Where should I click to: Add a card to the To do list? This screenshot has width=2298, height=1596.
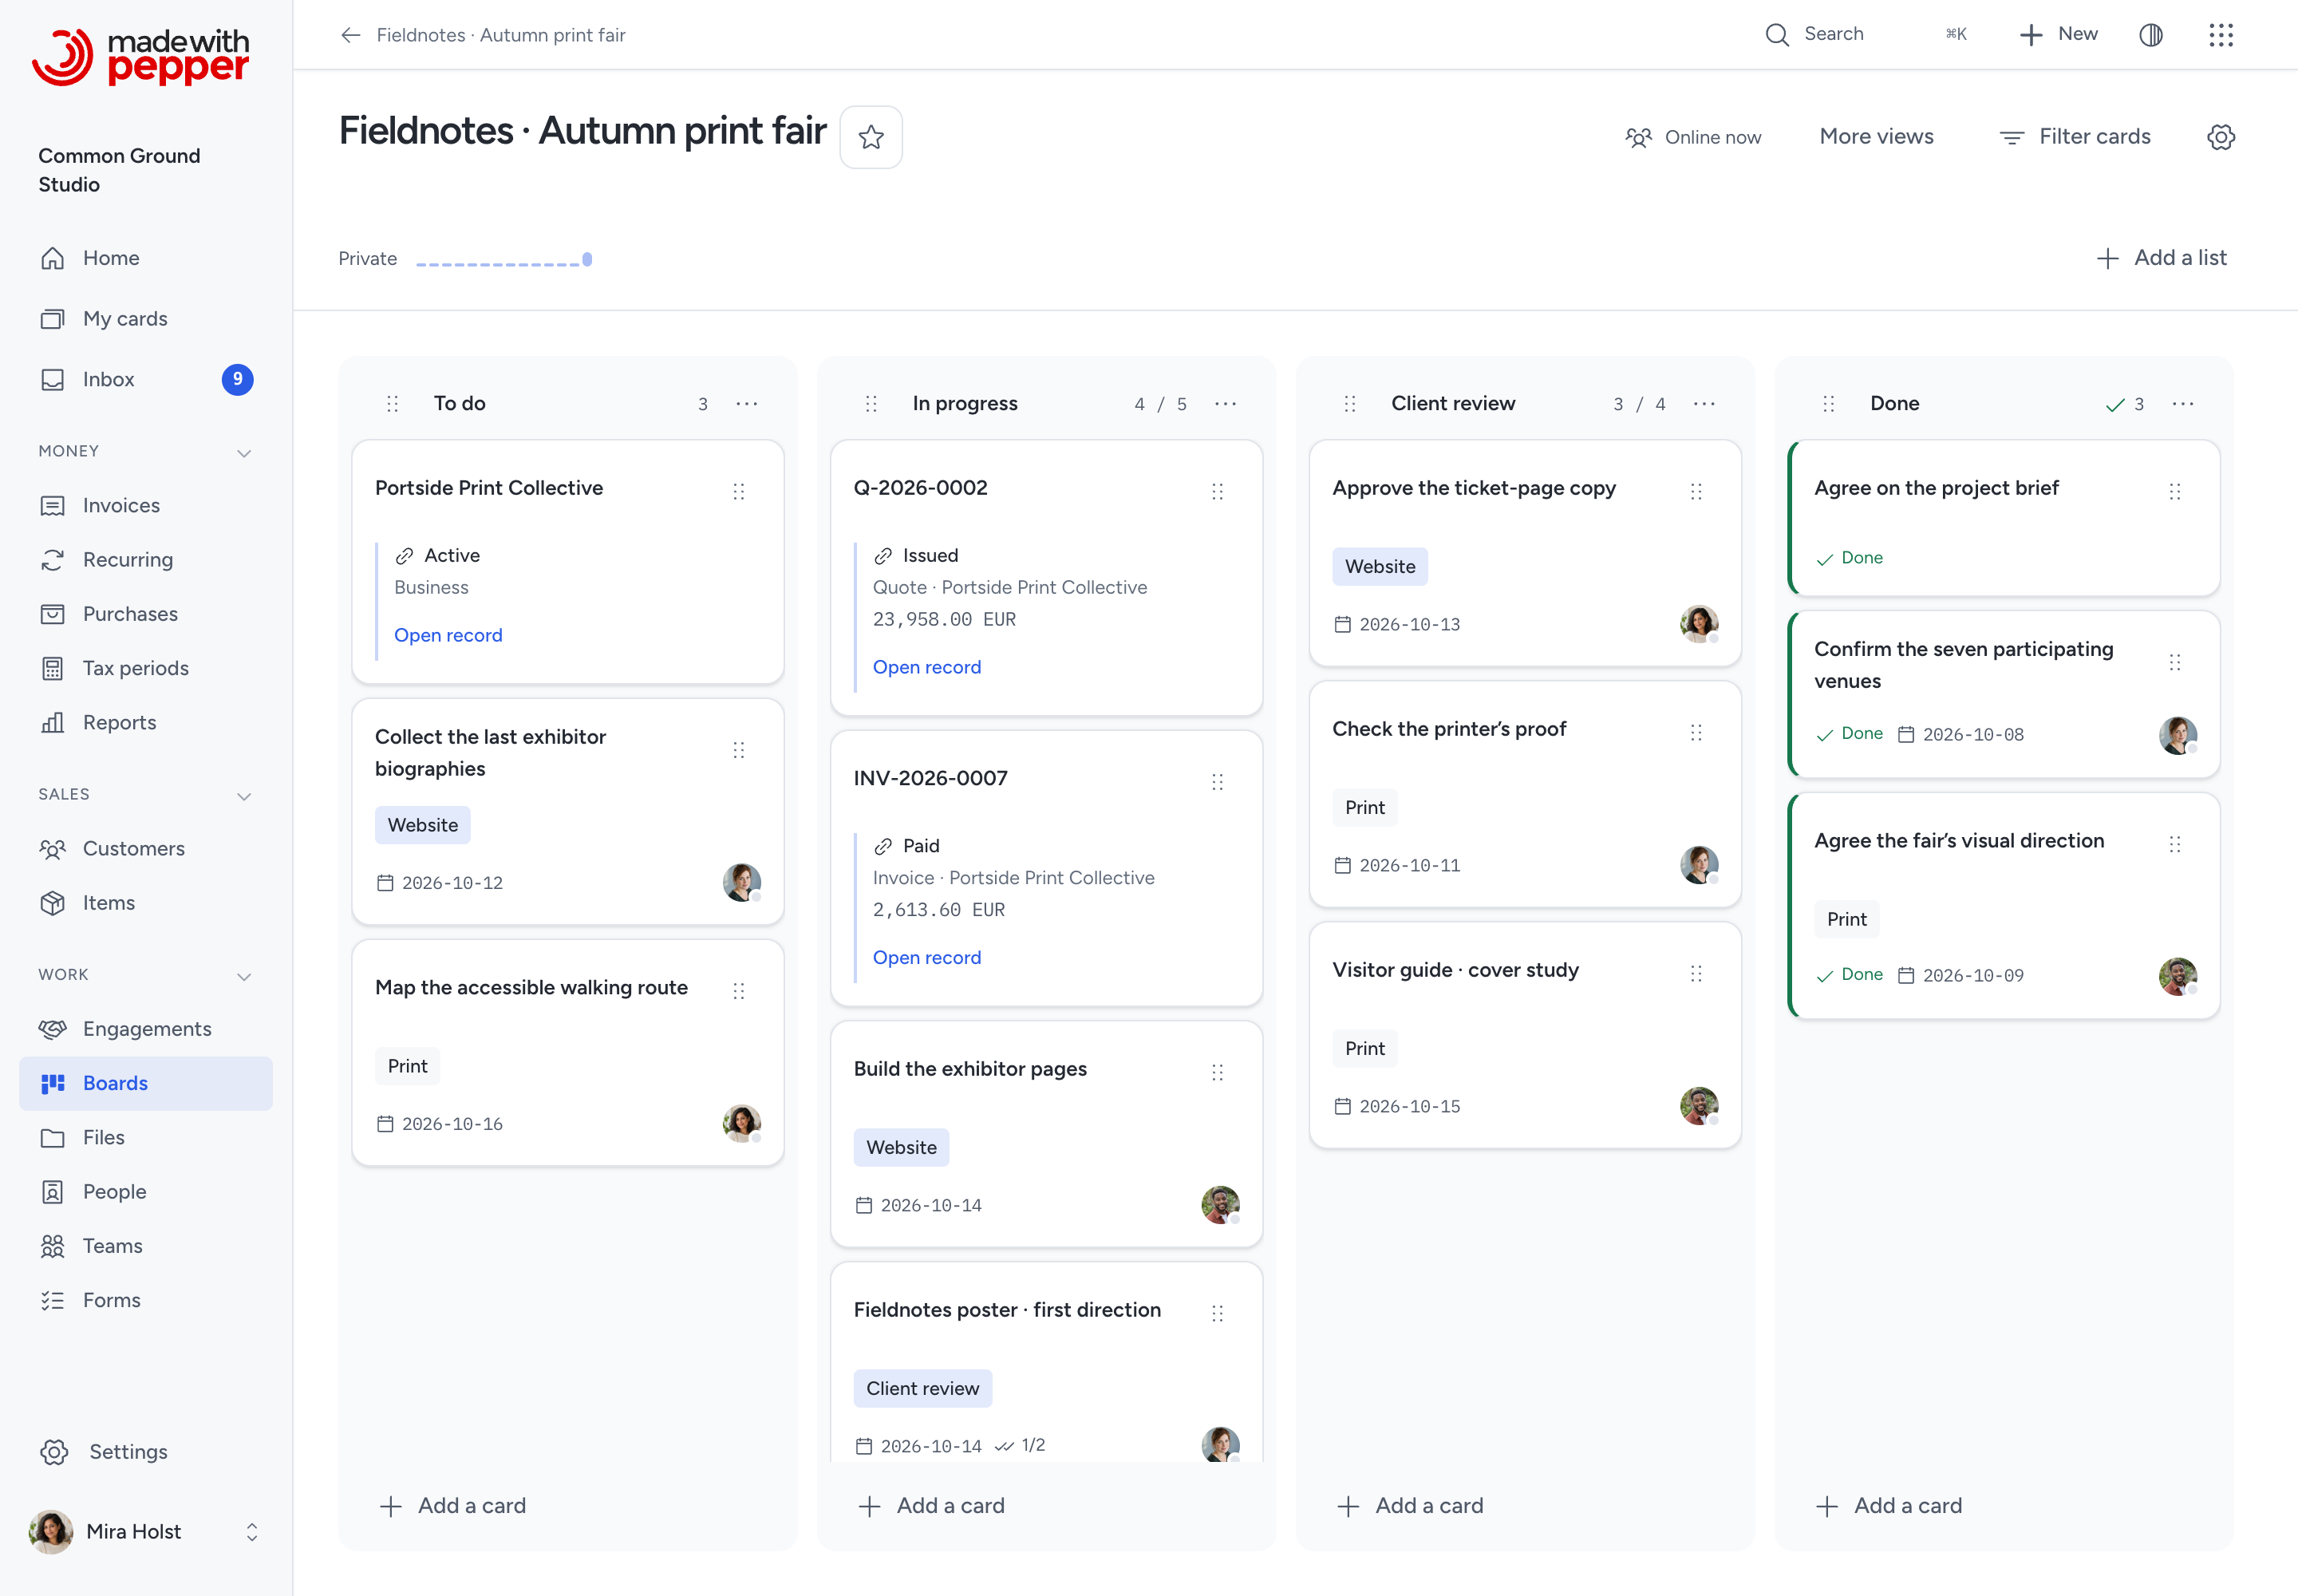tap(453, 1505)
